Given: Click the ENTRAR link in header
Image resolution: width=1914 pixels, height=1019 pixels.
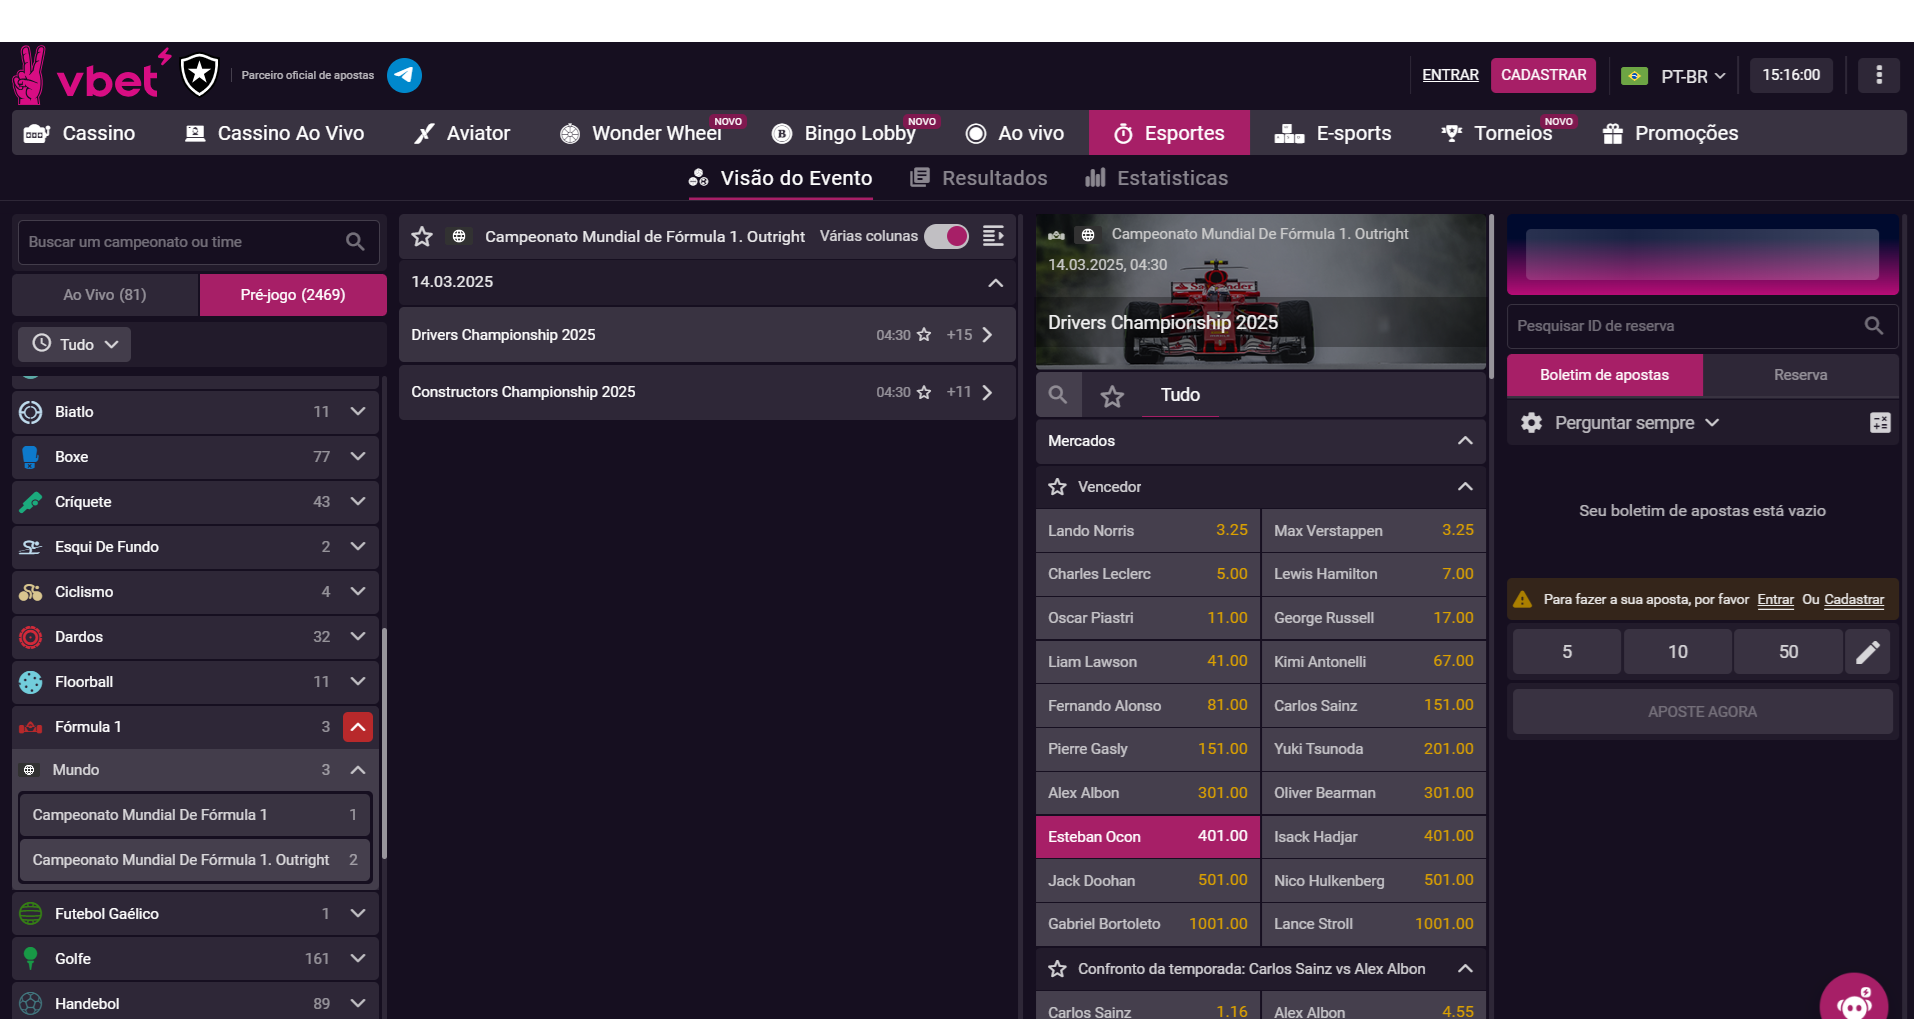Looking at the screenshot, I should coord(1450,75).
